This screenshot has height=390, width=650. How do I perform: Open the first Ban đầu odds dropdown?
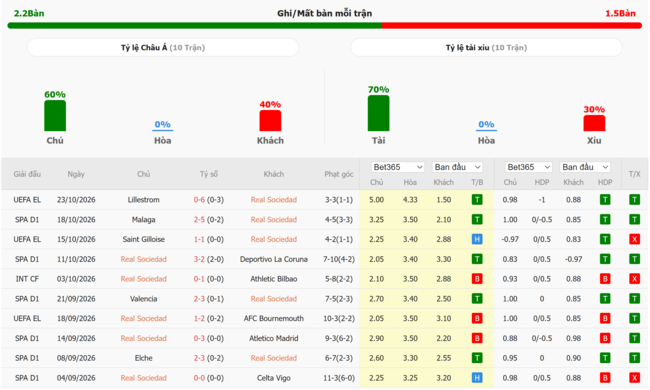(x=458, y=167)
